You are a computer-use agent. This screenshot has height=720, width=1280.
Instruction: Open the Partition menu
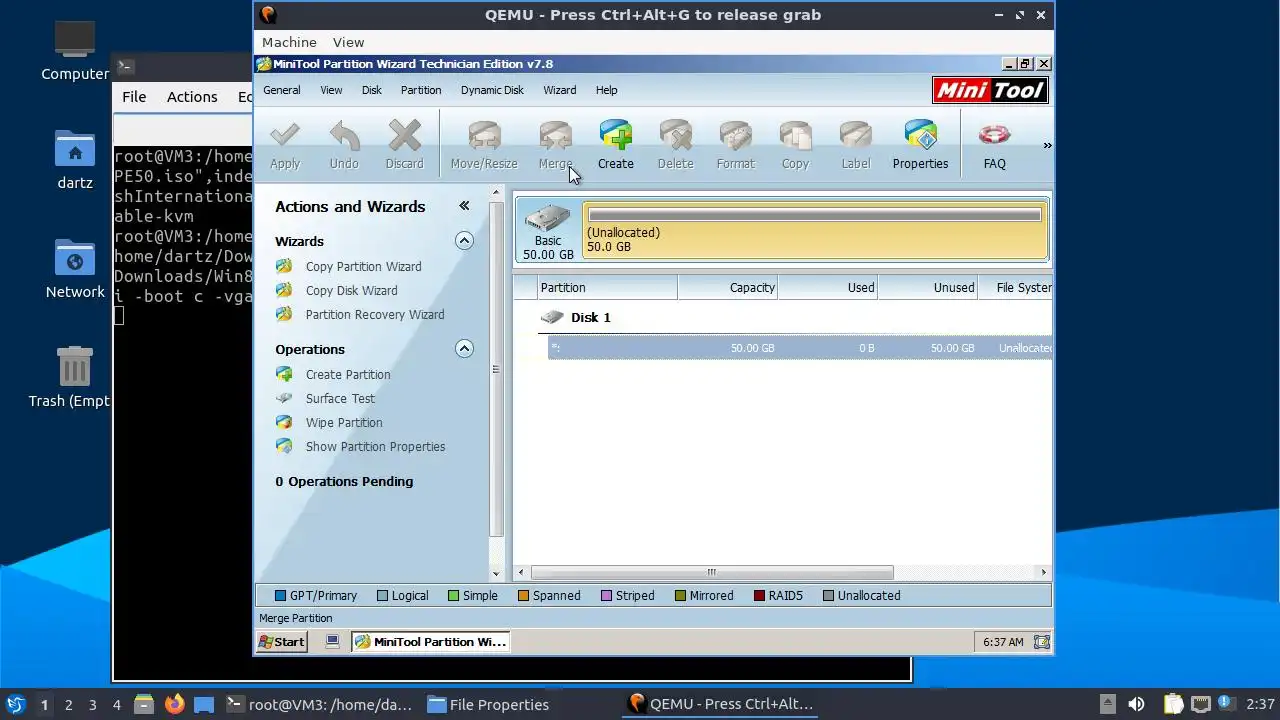tap(420, 90)
